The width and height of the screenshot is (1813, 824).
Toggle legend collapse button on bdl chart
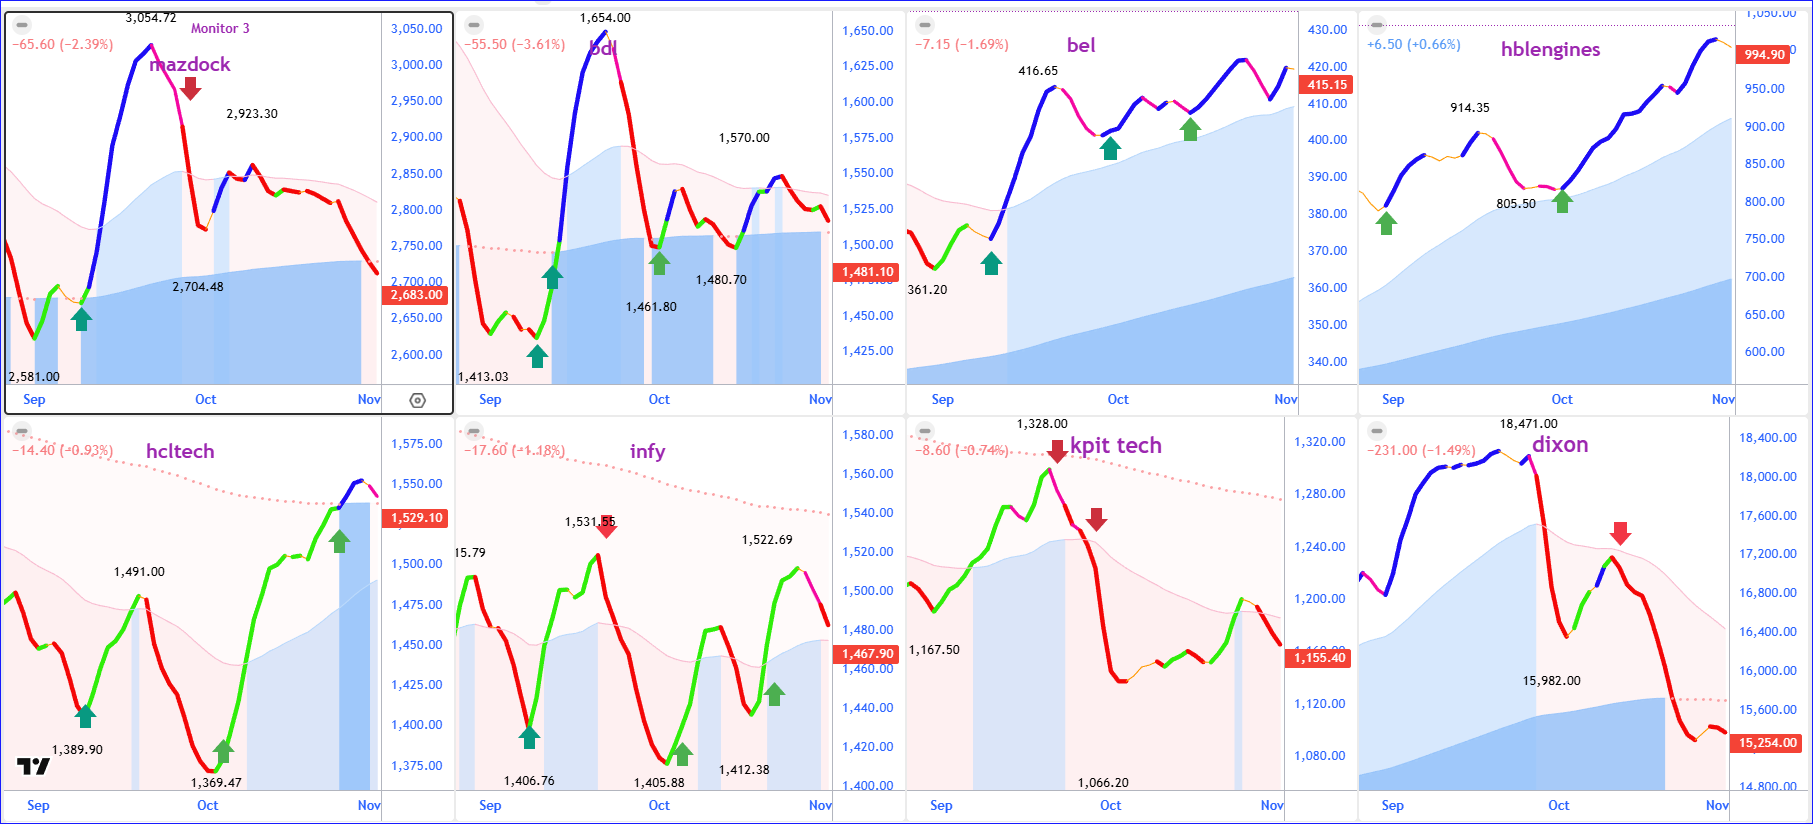click(x=474, y=25)
